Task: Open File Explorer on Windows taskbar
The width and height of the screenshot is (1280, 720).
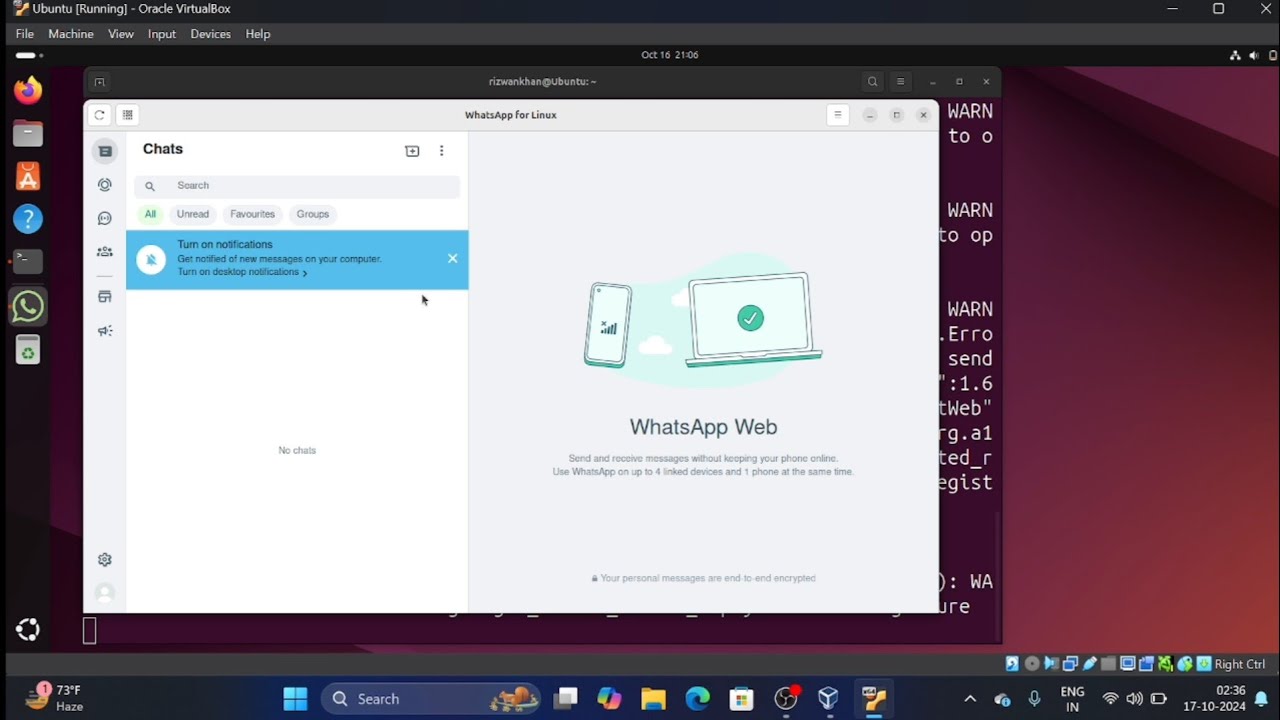Action: pos(653,698)
